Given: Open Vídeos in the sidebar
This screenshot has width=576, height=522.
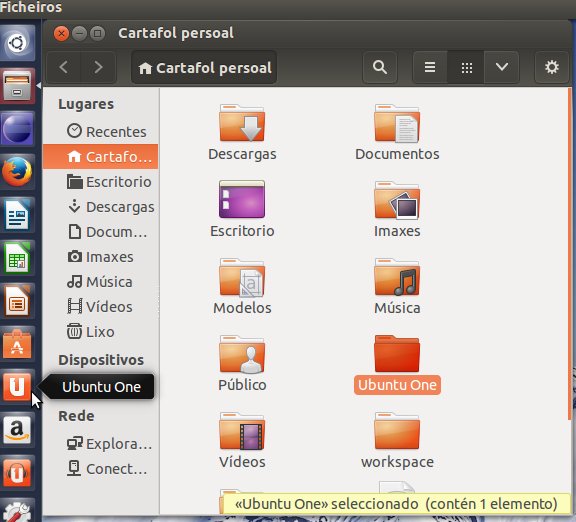Looking at the screenshot, I should [101, 306].
